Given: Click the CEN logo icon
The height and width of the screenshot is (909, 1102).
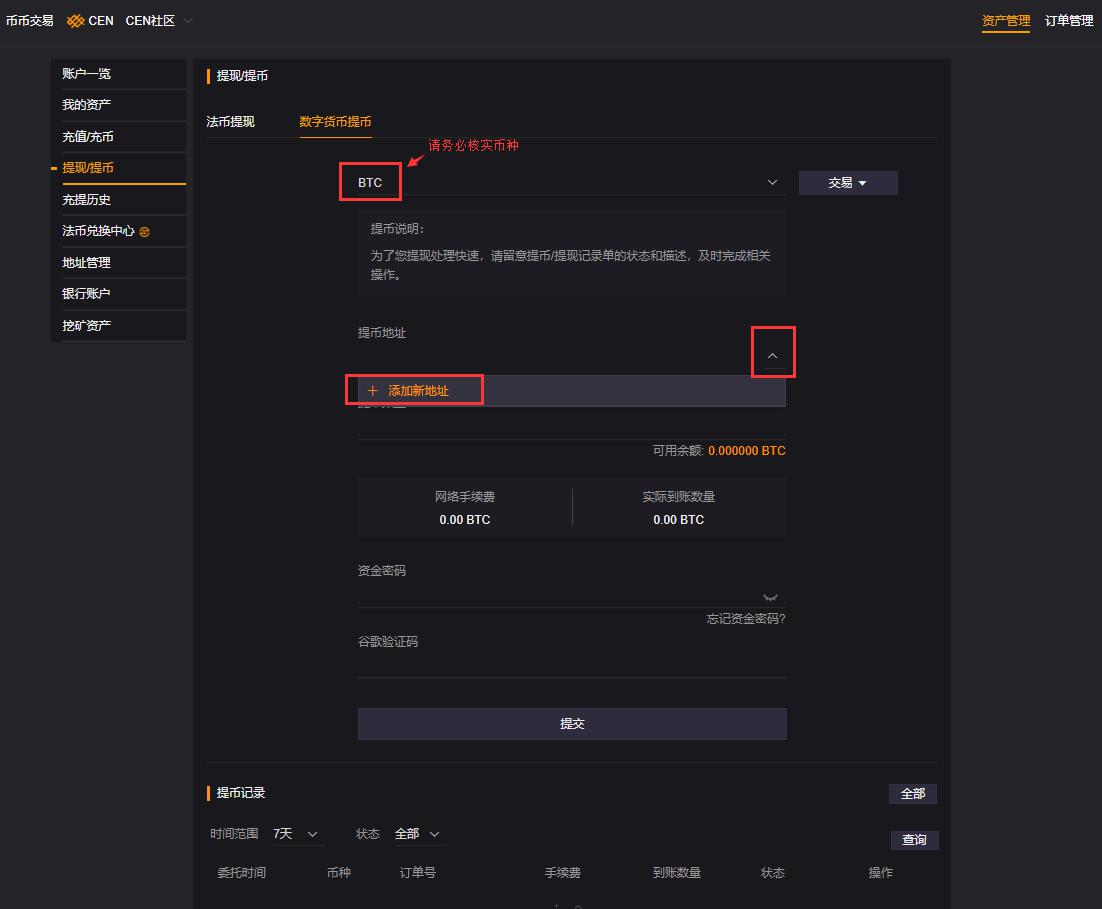Looking at the screenshot, I should point(75,21).
